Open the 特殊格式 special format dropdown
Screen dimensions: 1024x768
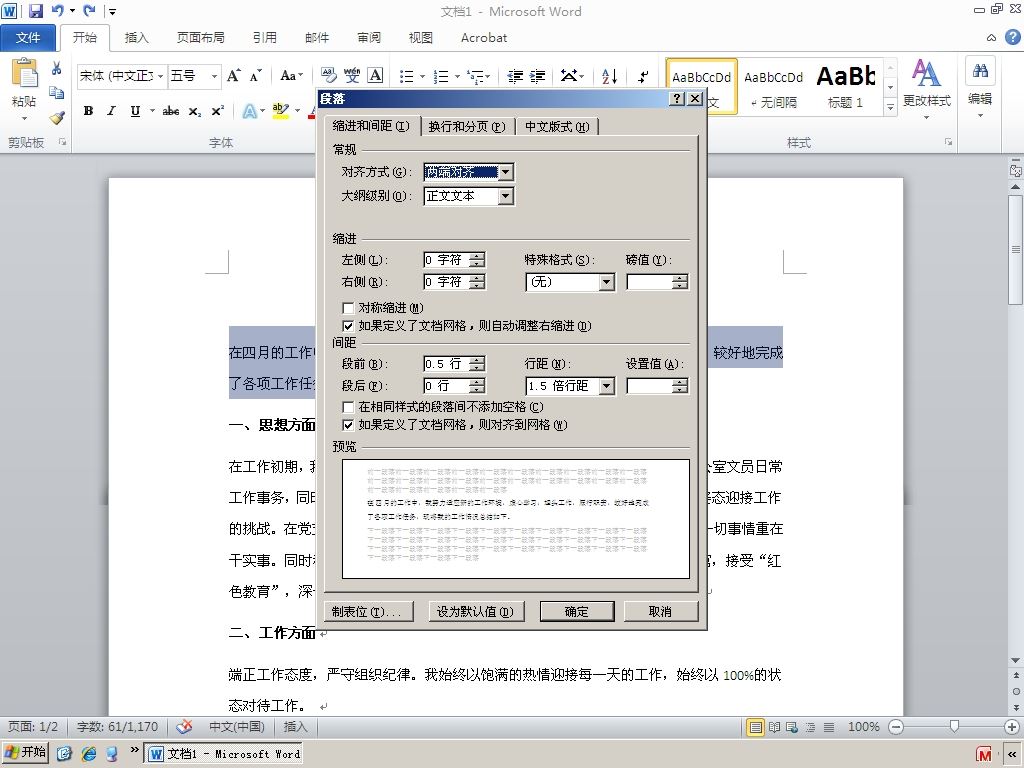tap(607, 282)
